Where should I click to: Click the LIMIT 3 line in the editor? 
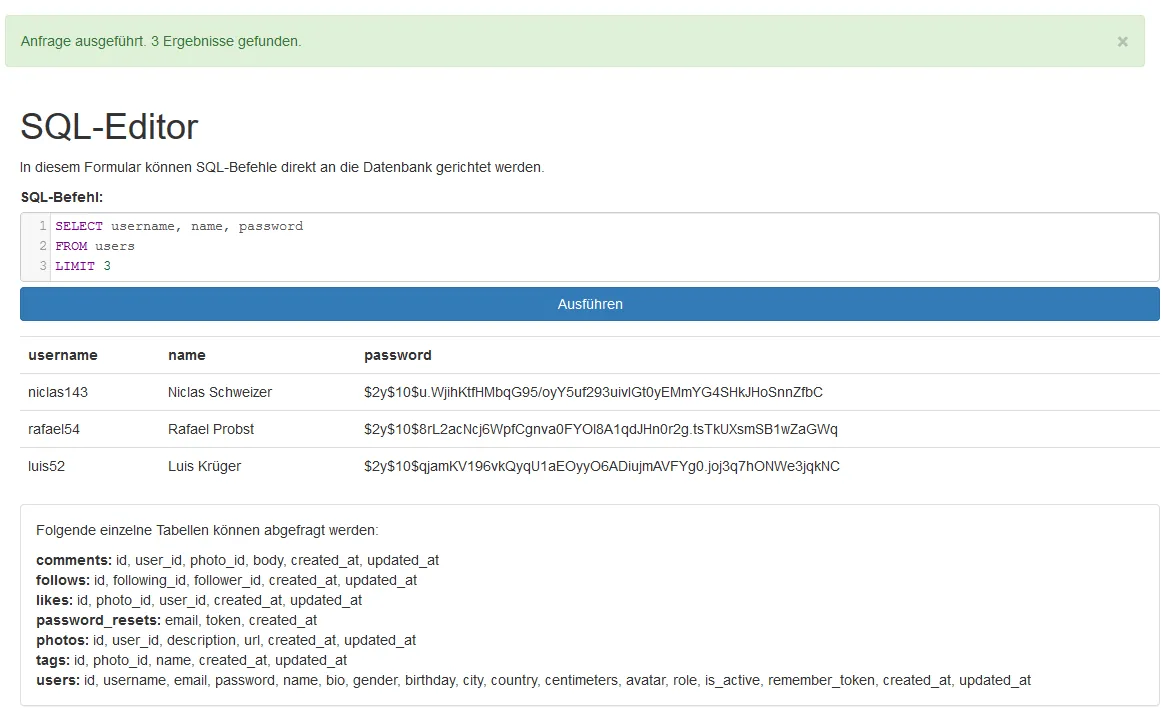point(82,266)
